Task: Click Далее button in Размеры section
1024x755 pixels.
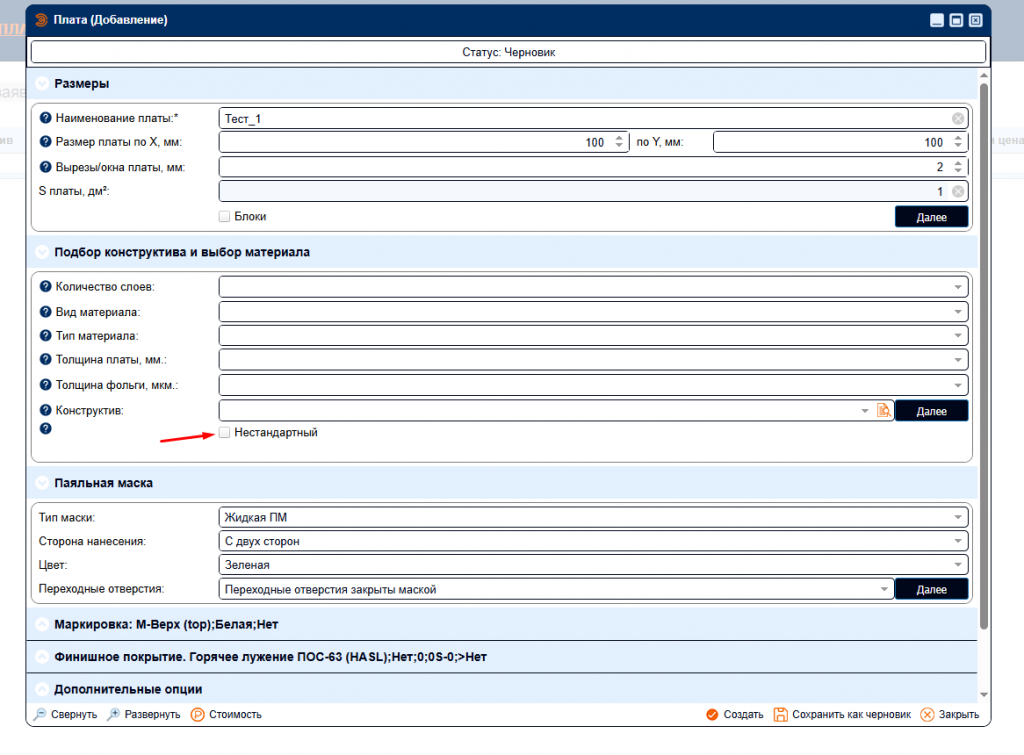Action: coord(931,216)
